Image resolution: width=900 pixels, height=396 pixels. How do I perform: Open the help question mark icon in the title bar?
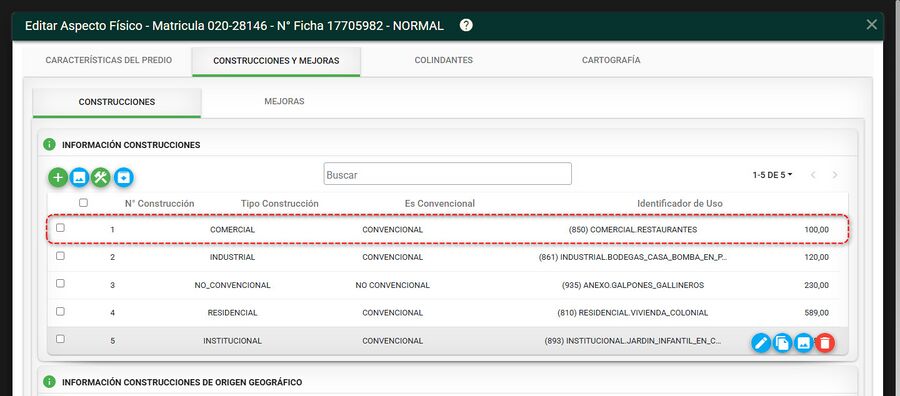(466, 25)
